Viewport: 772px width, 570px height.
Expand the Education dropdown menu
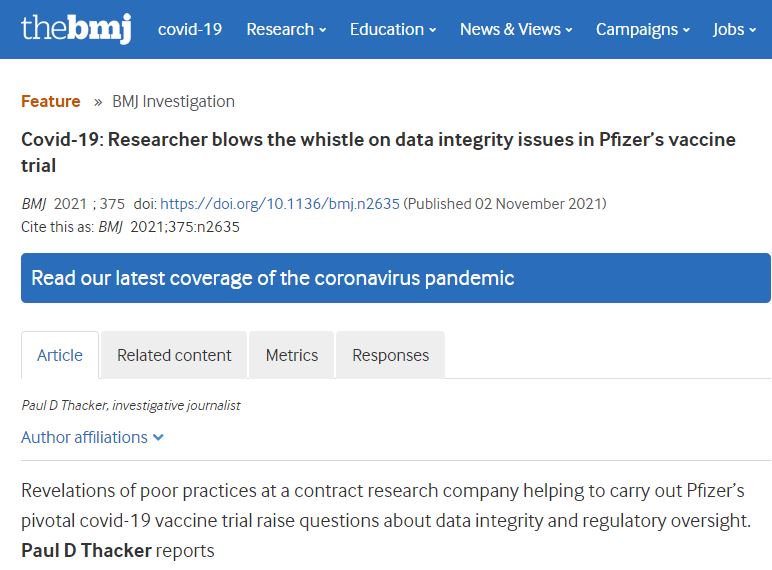[392, 29]
